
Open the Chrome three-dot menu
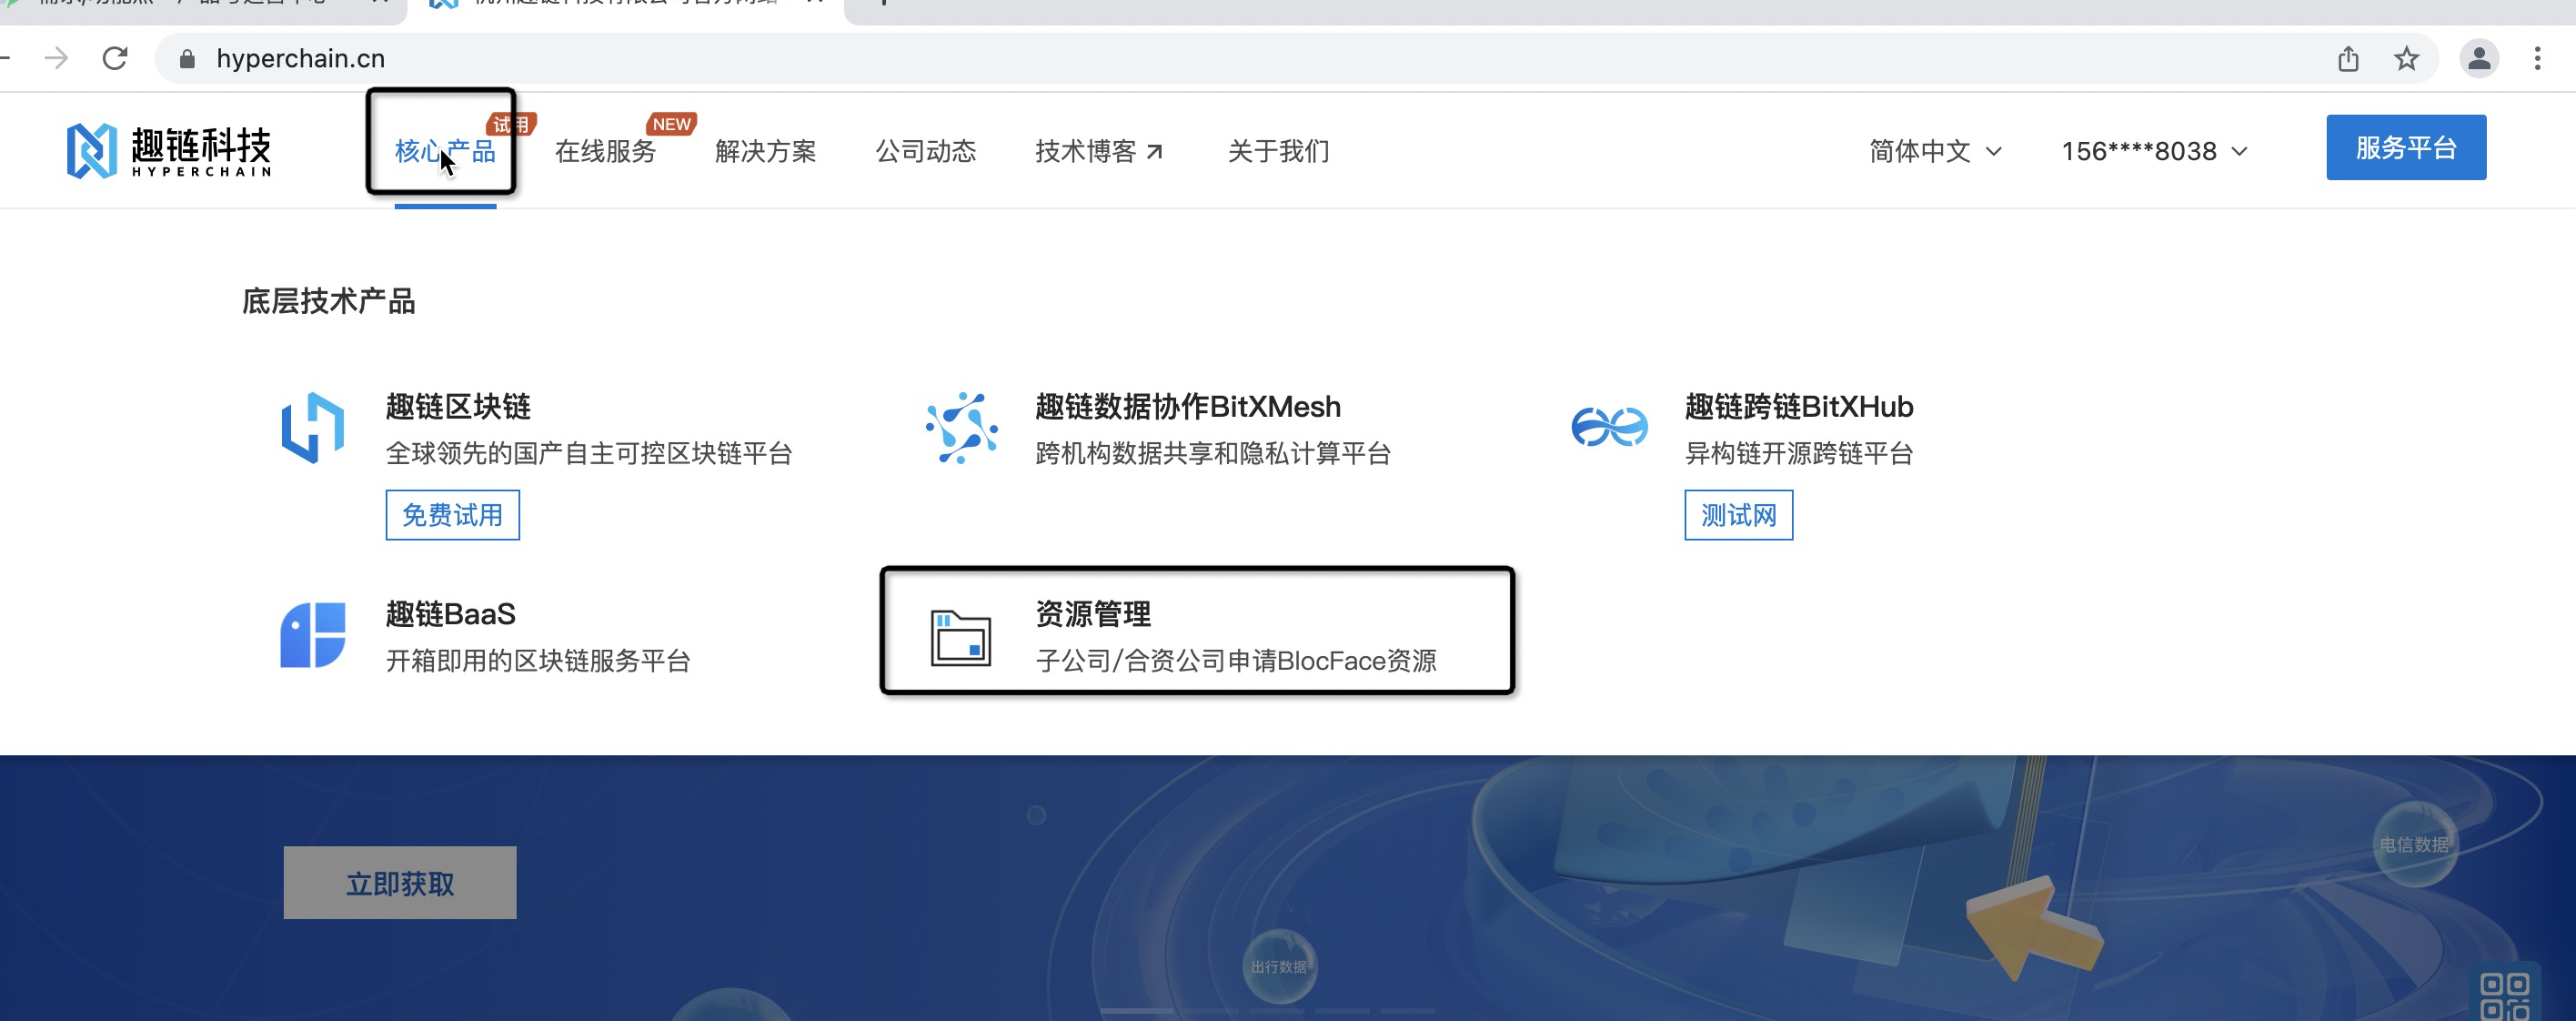[2537, 59]
